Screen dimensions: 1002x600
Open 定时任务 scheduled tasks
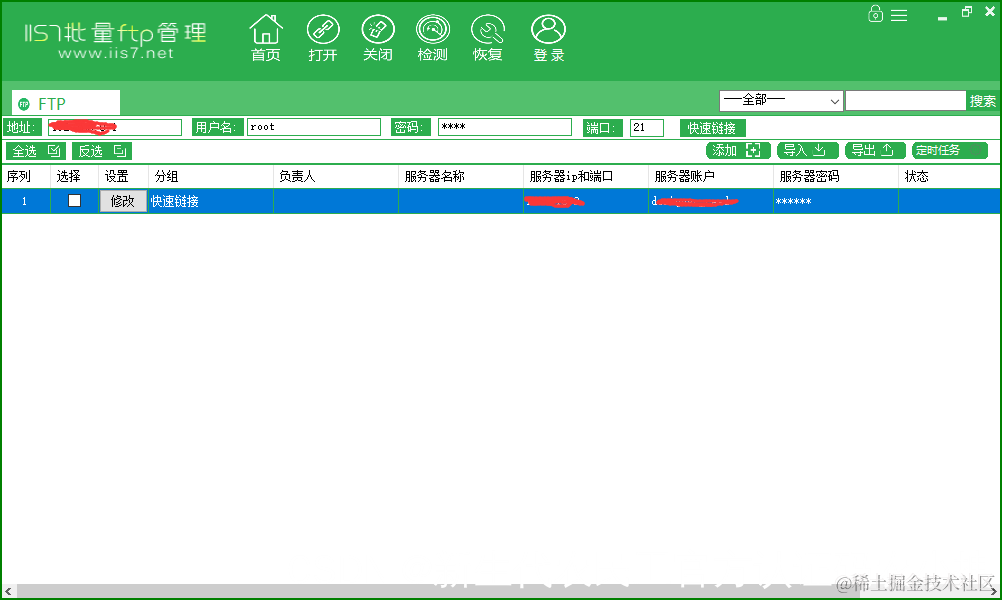coord(950,150)
